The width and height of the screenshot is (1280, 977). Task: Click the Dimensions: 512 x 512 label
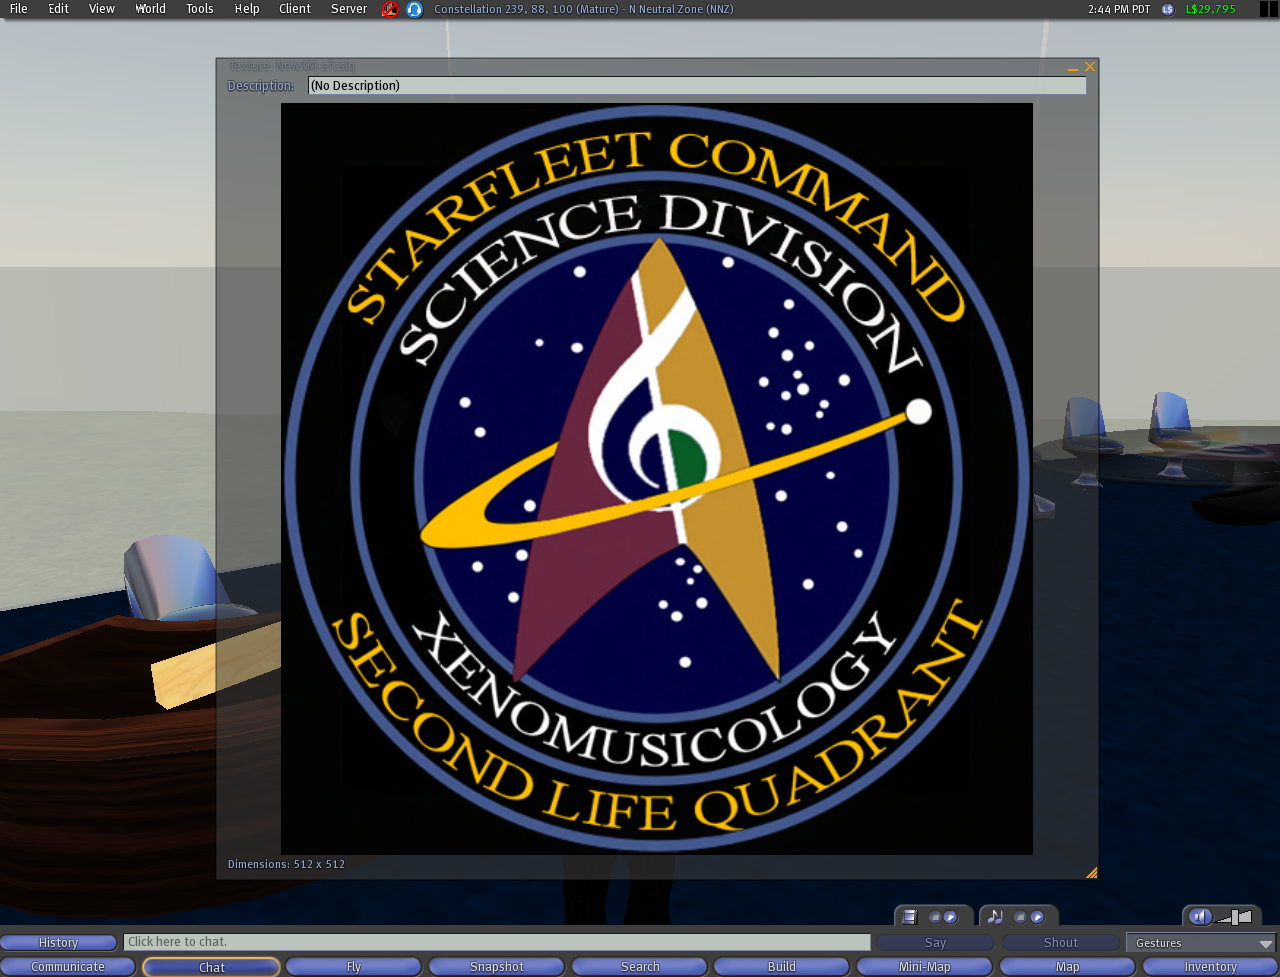(x=286, y=864)
